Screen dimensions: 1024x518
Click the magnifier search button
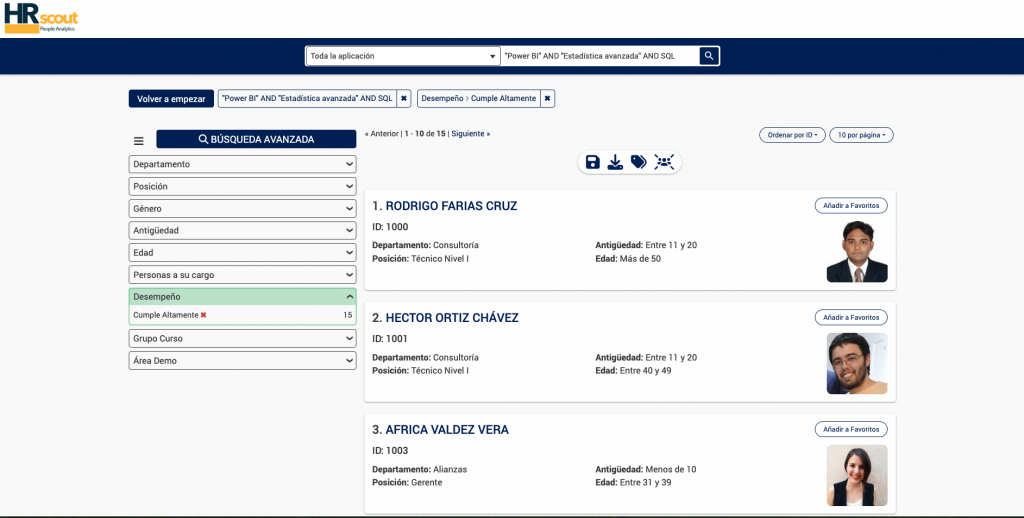(708, 56)
